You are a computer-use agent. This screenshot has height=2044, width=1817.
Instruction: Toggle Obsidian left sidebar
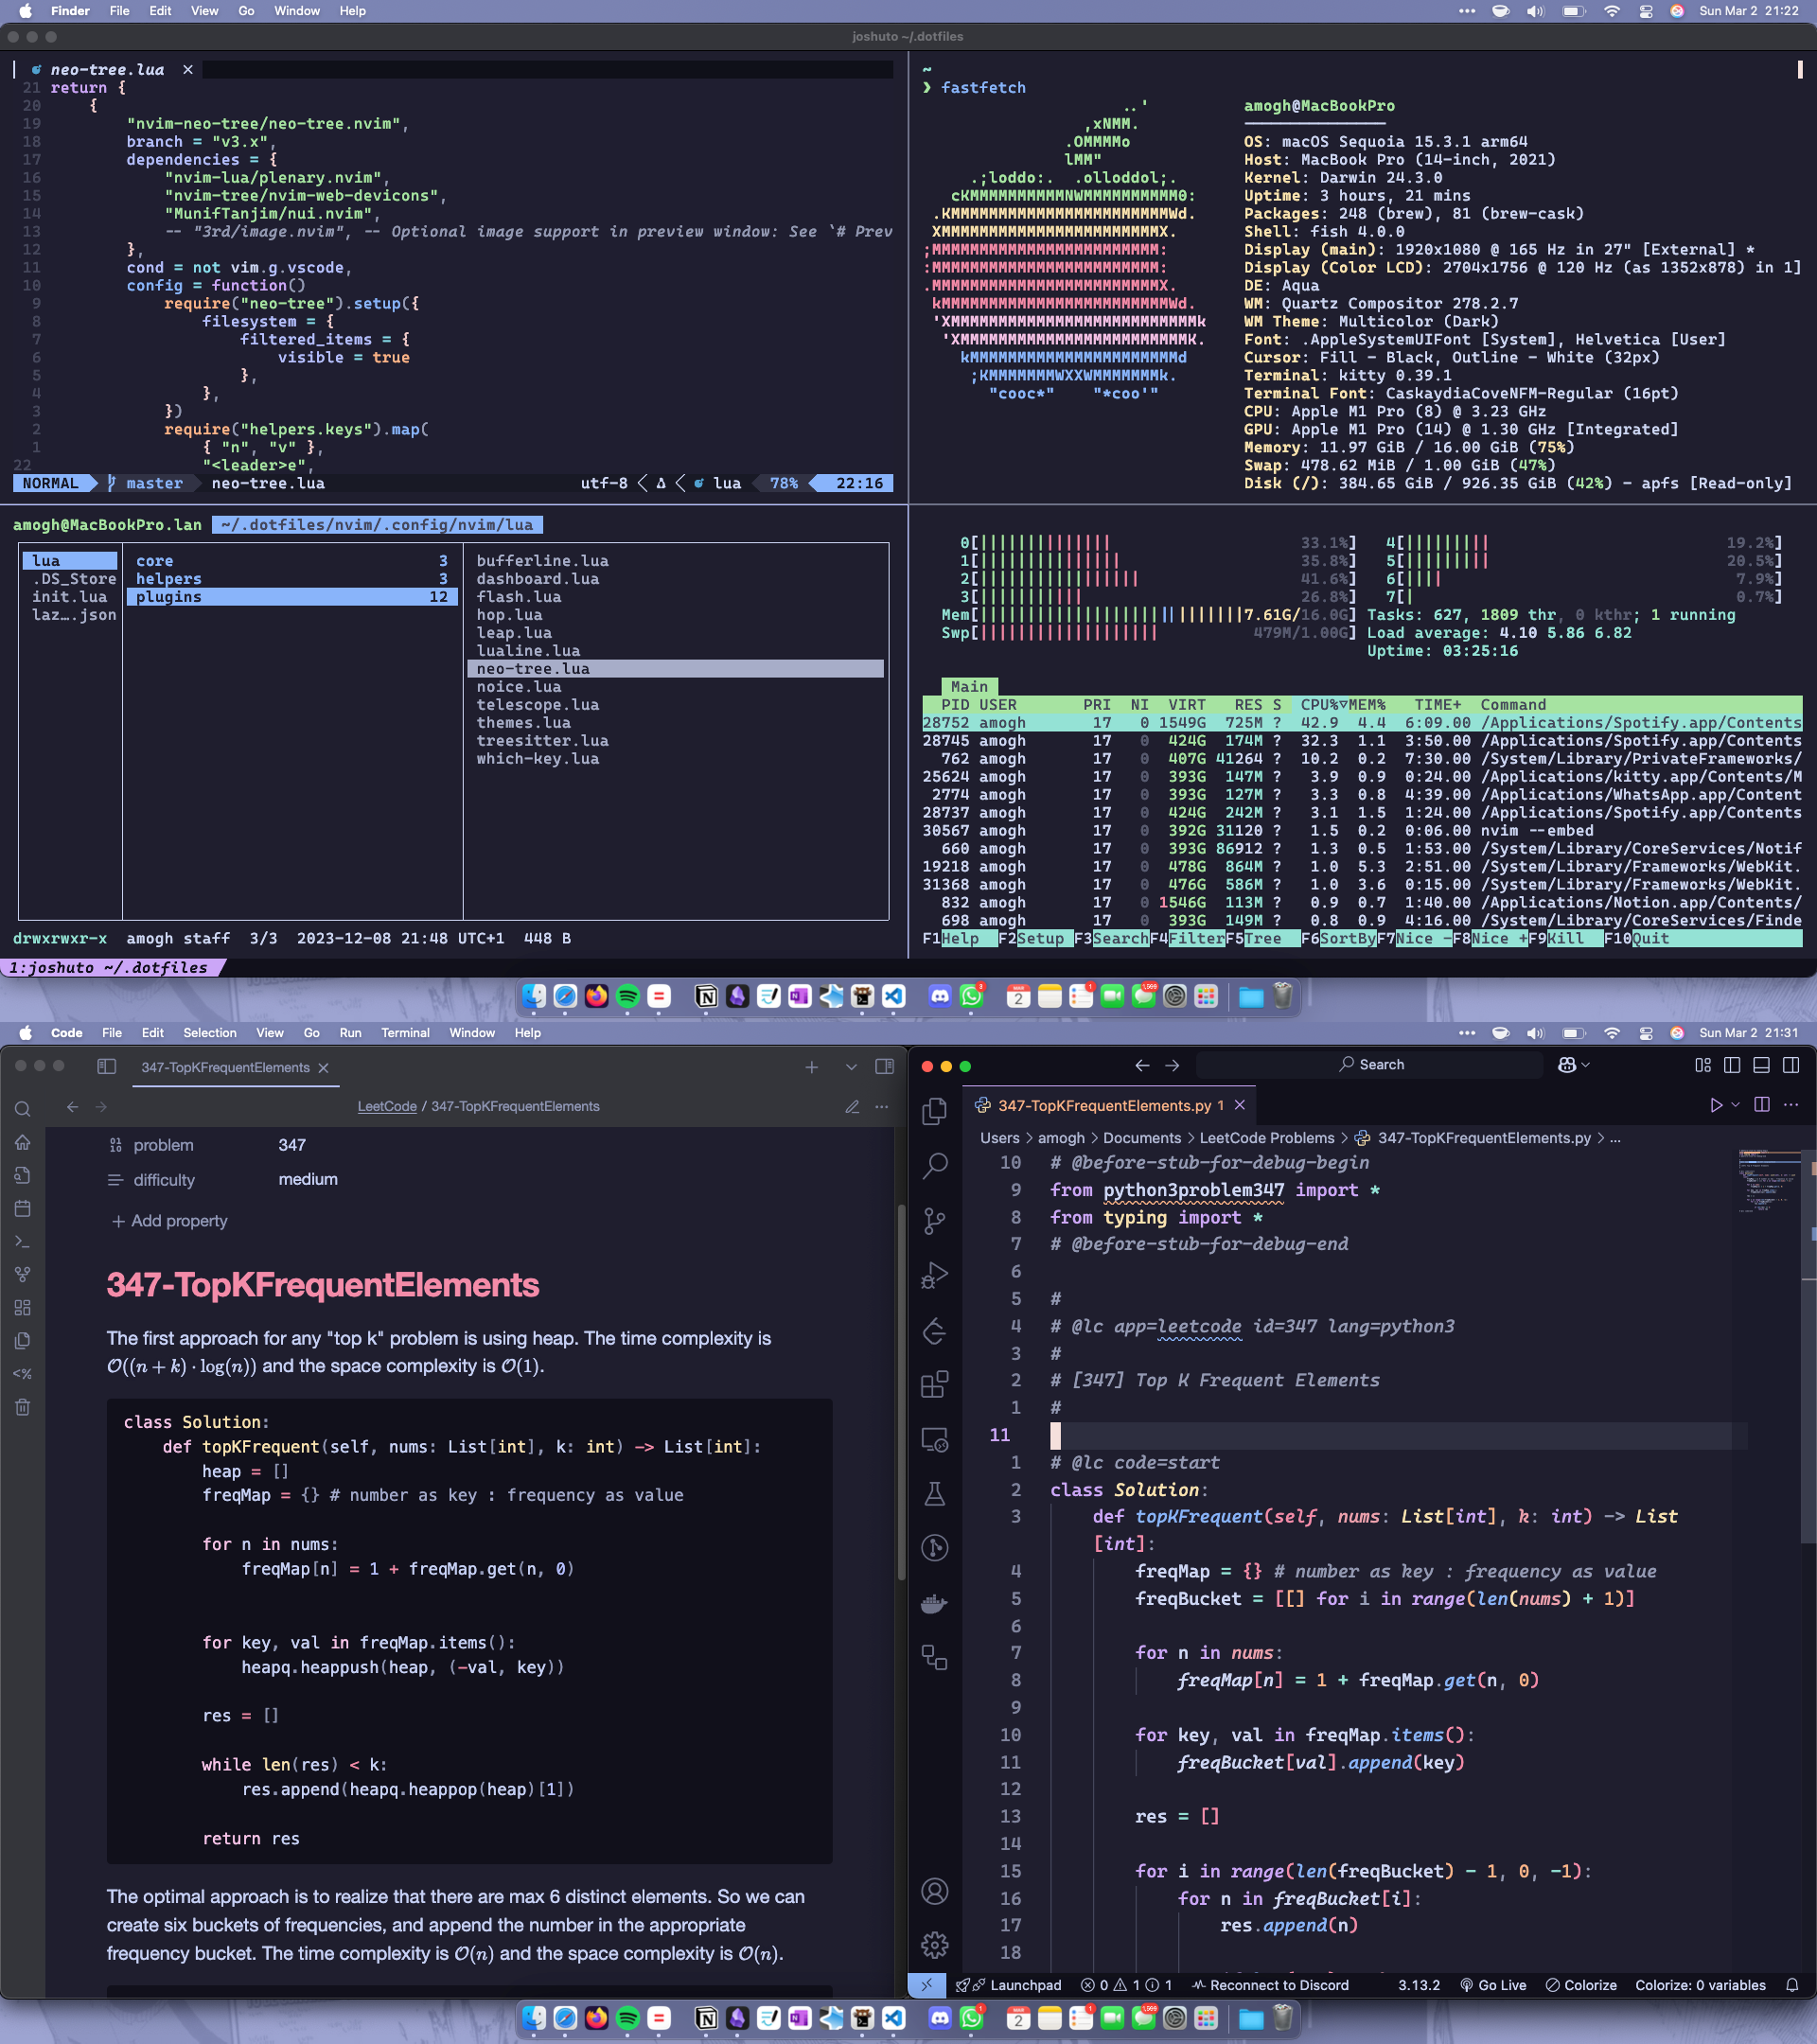click(106, 1066)
